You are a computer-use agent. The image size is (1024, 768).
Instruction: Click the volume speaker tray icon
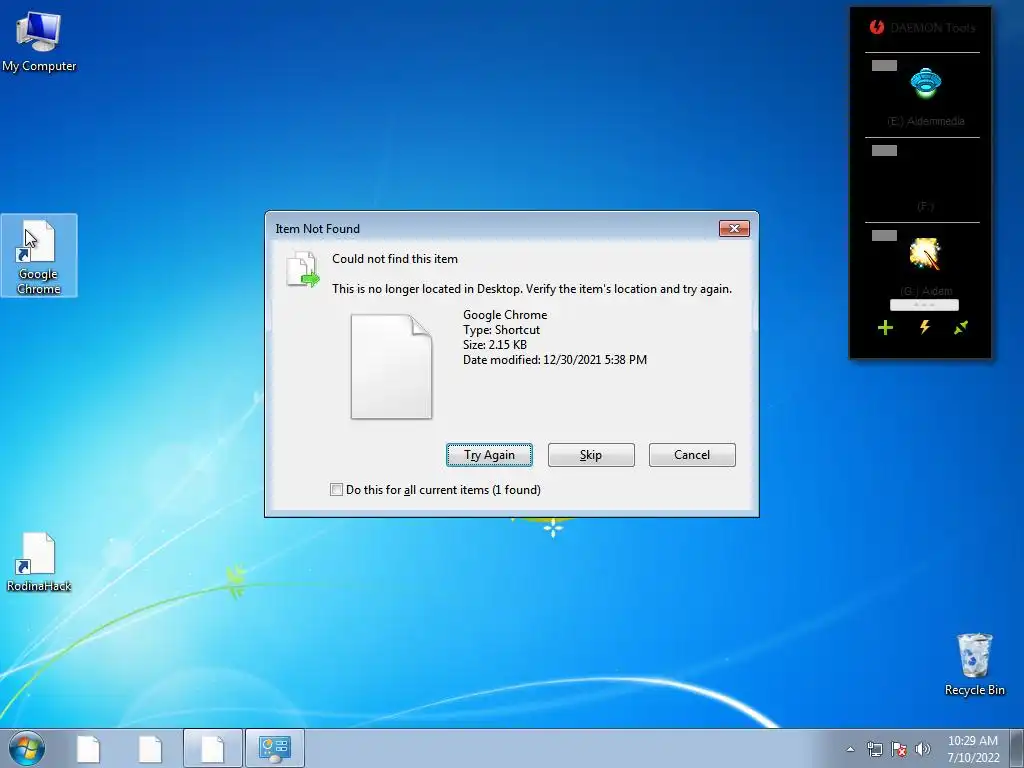922,749
